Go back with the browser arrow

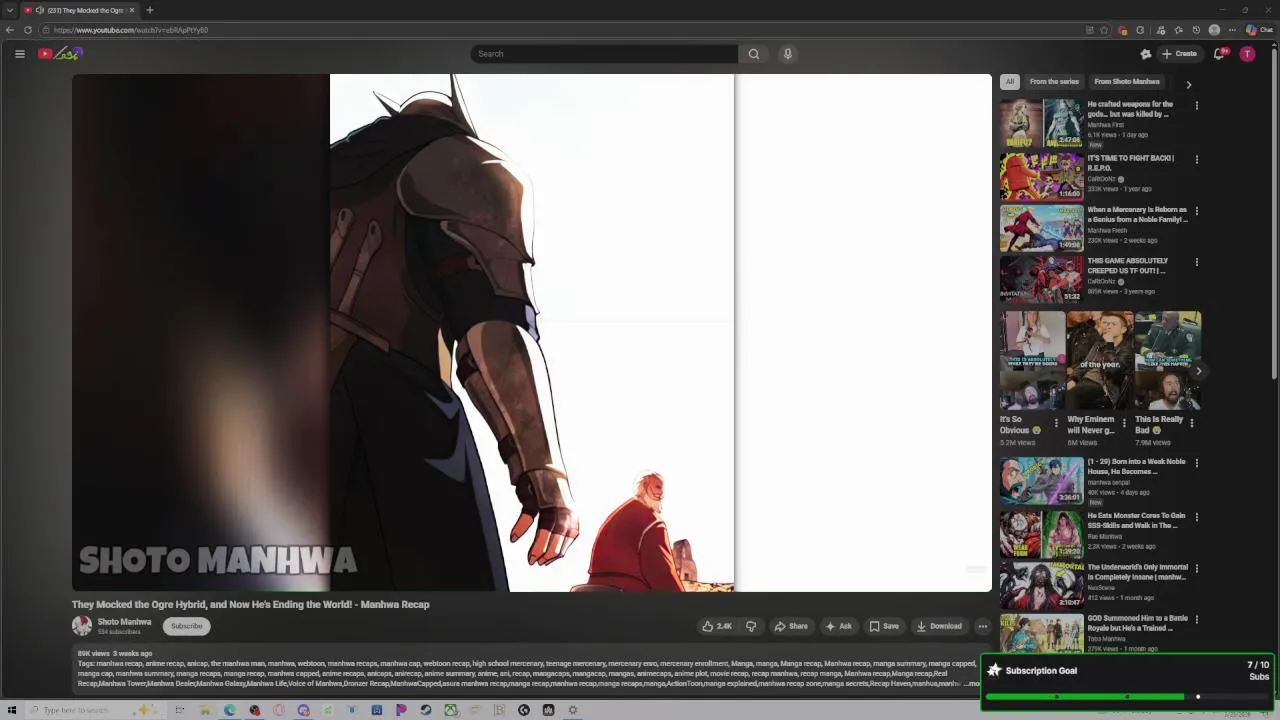(x=10, y=30)
